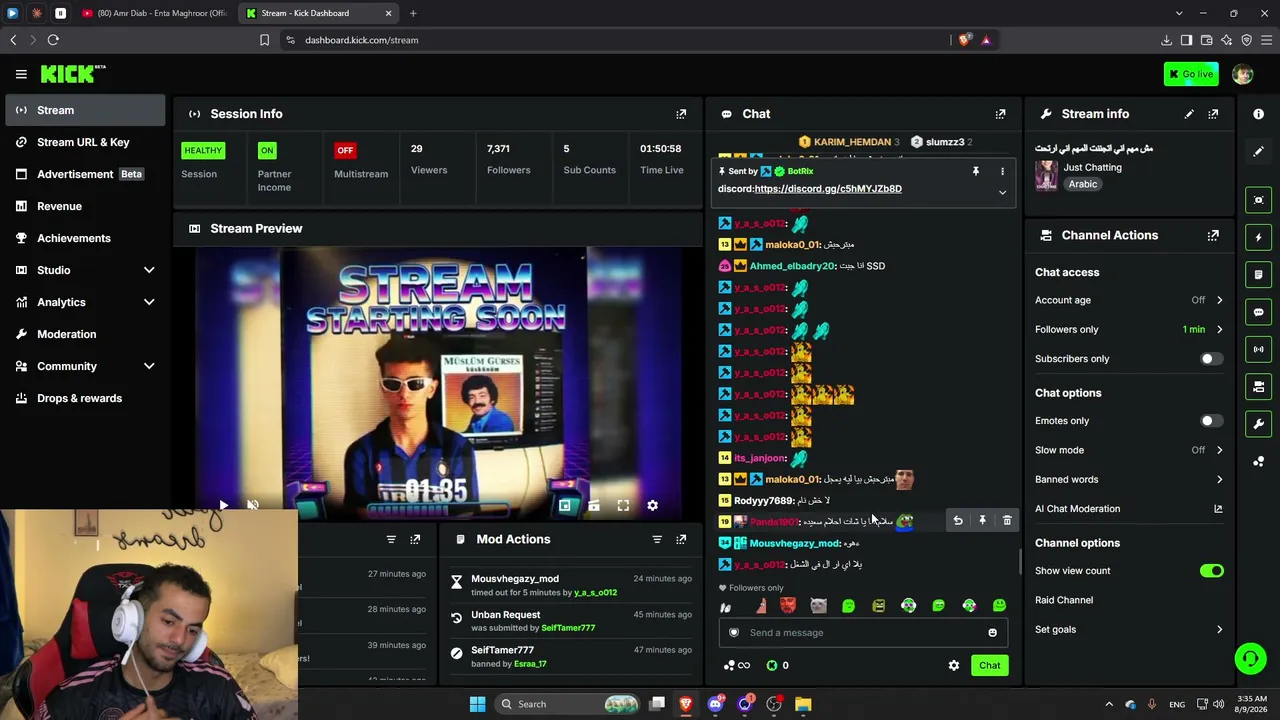Edit stream info with pencil icon in header

[1189, 114]
